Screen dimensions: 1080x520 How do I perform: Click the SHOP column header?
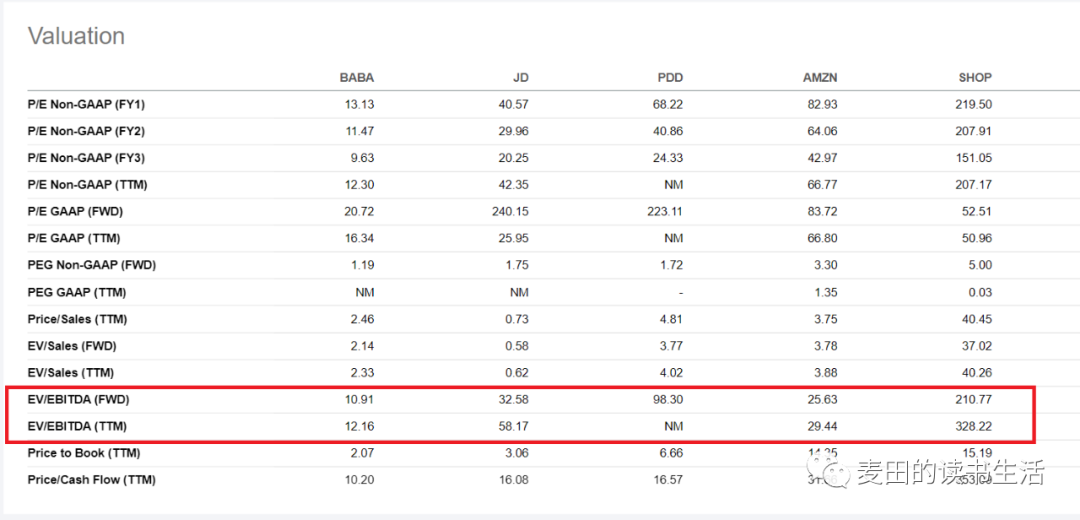click(975, 78)
